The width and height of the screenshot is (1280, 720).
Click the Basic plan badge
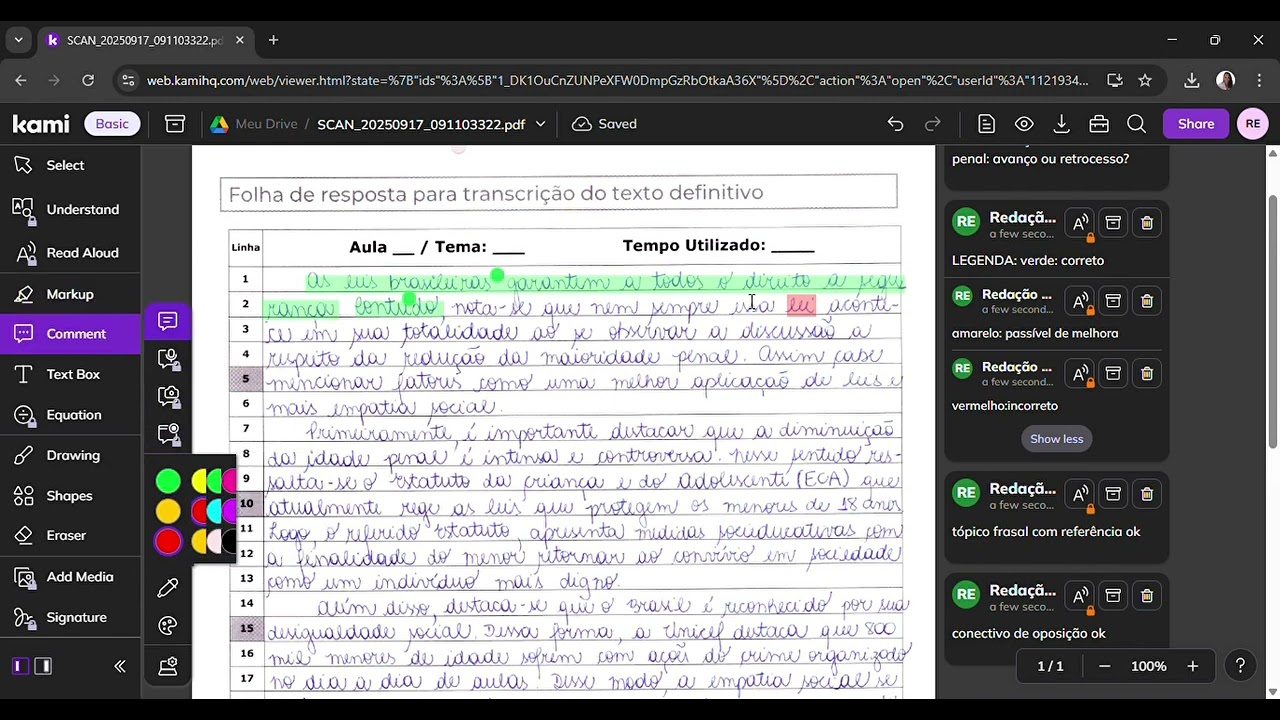(112, 124)
